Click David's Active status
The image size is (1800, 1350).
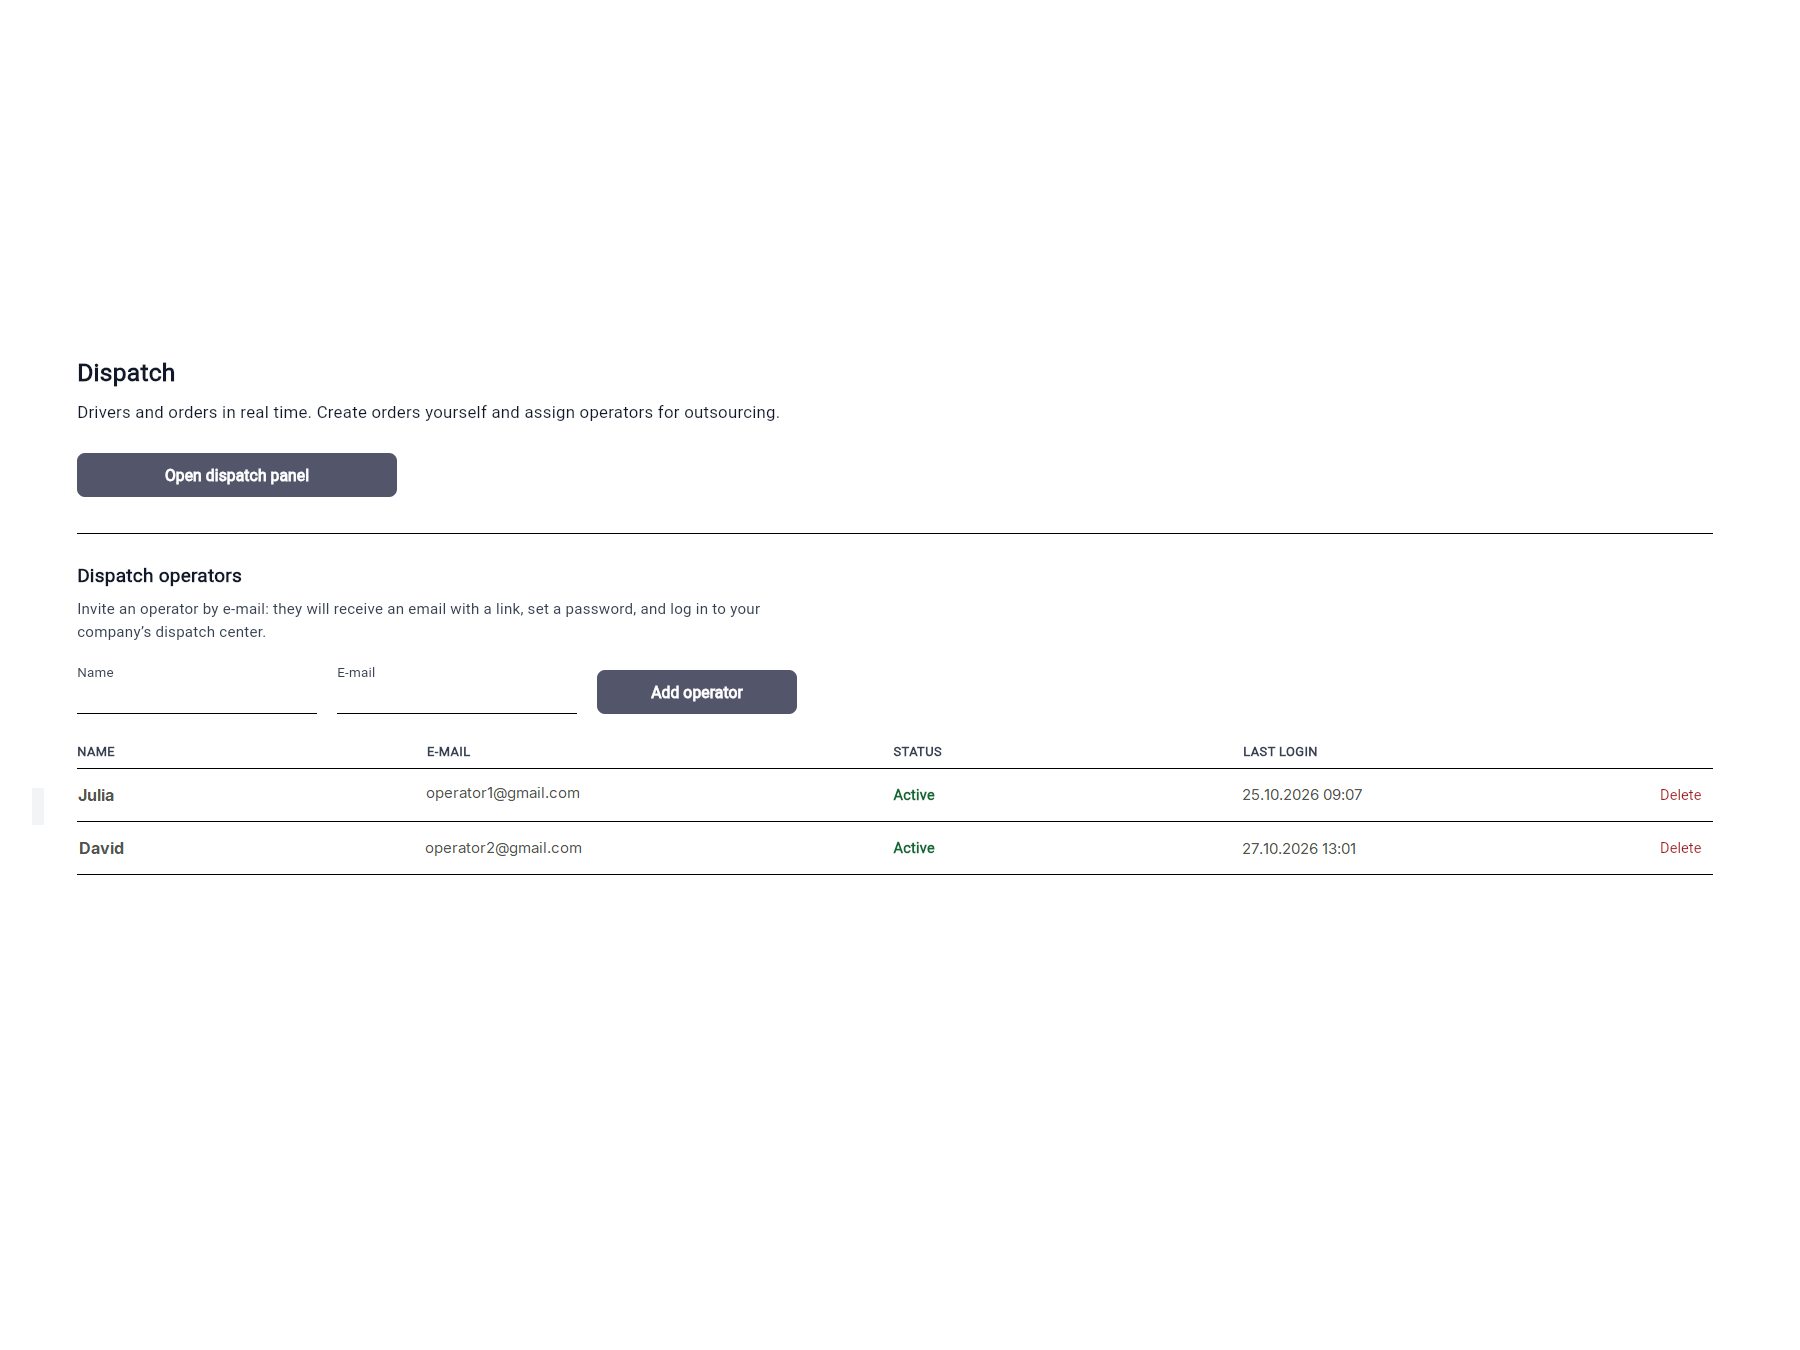click(914, 848)
